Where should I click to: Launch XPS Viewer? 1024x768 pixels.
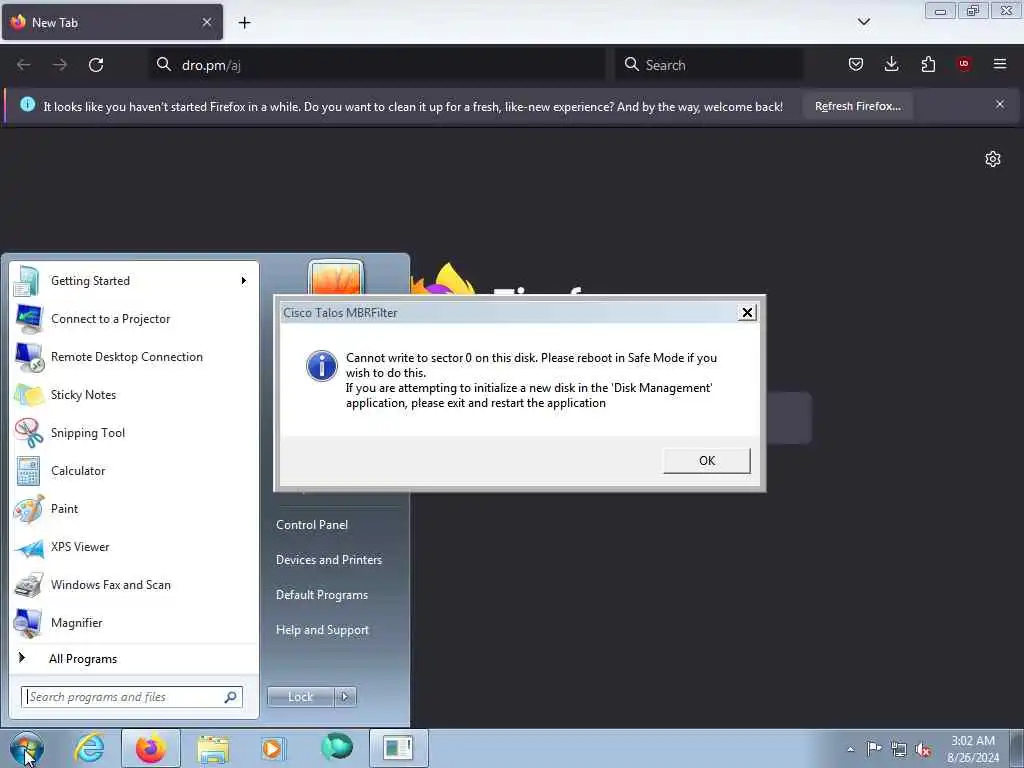point(134,547)
